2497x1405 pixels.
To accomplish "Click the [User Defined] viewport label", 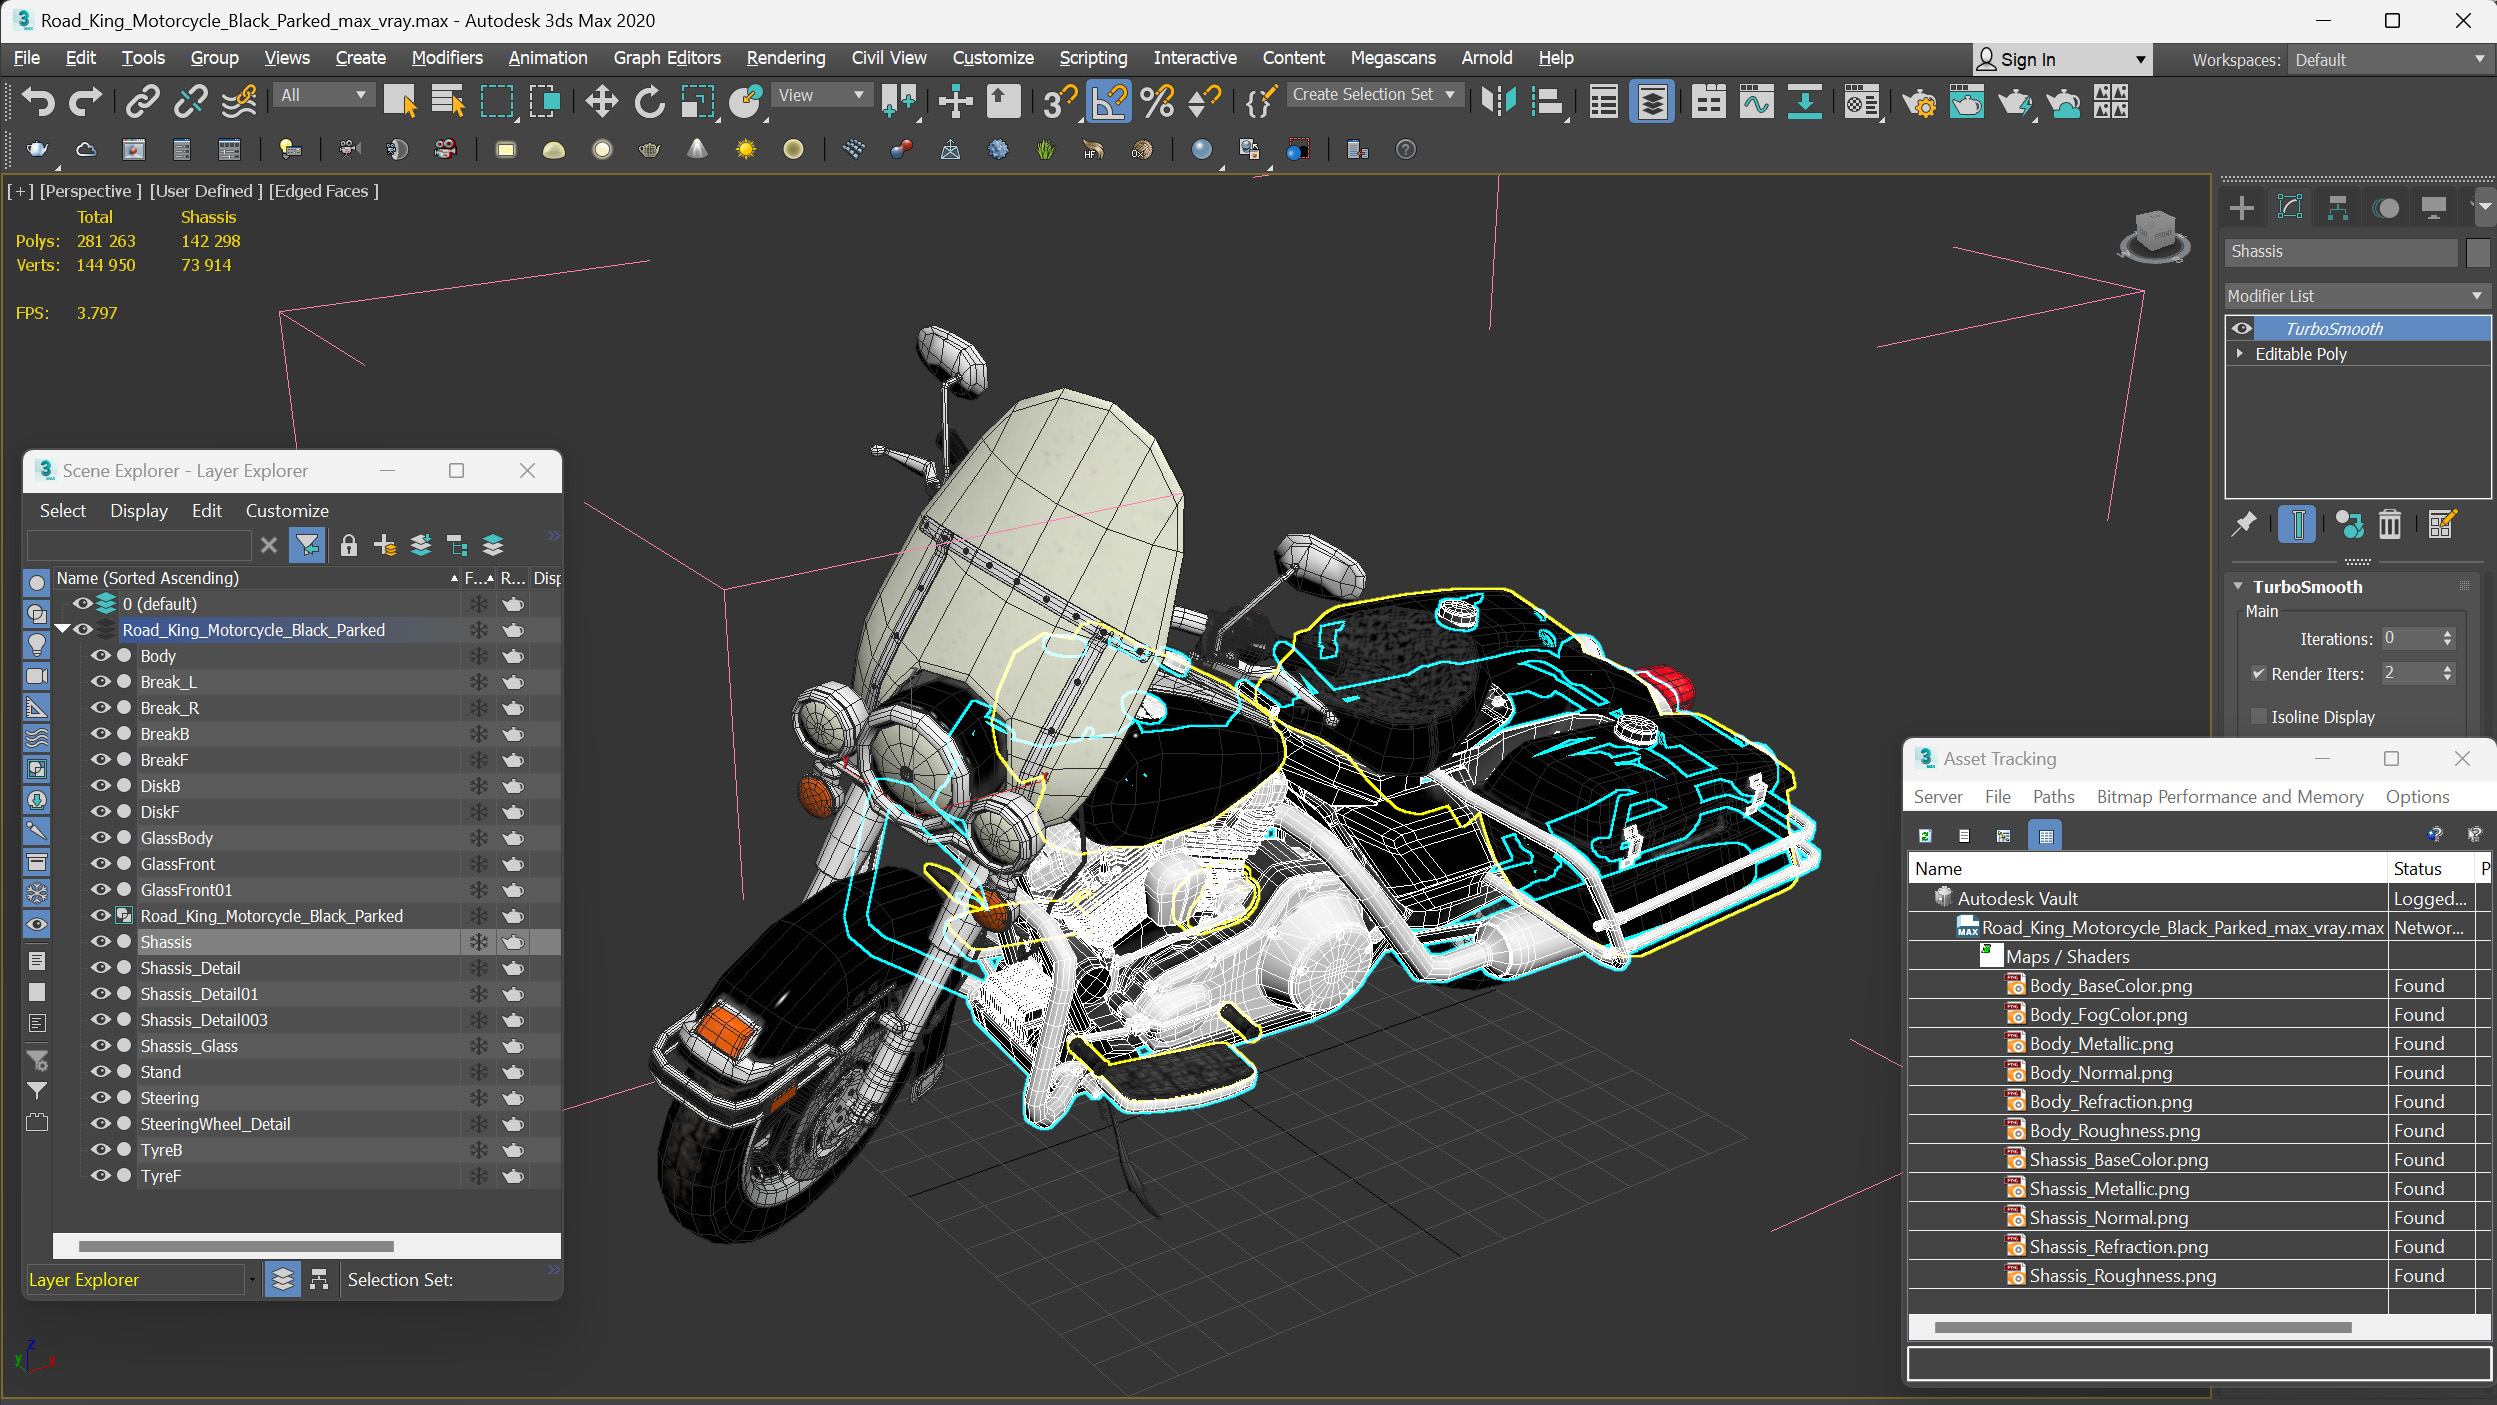I will (x=206, y=191).
